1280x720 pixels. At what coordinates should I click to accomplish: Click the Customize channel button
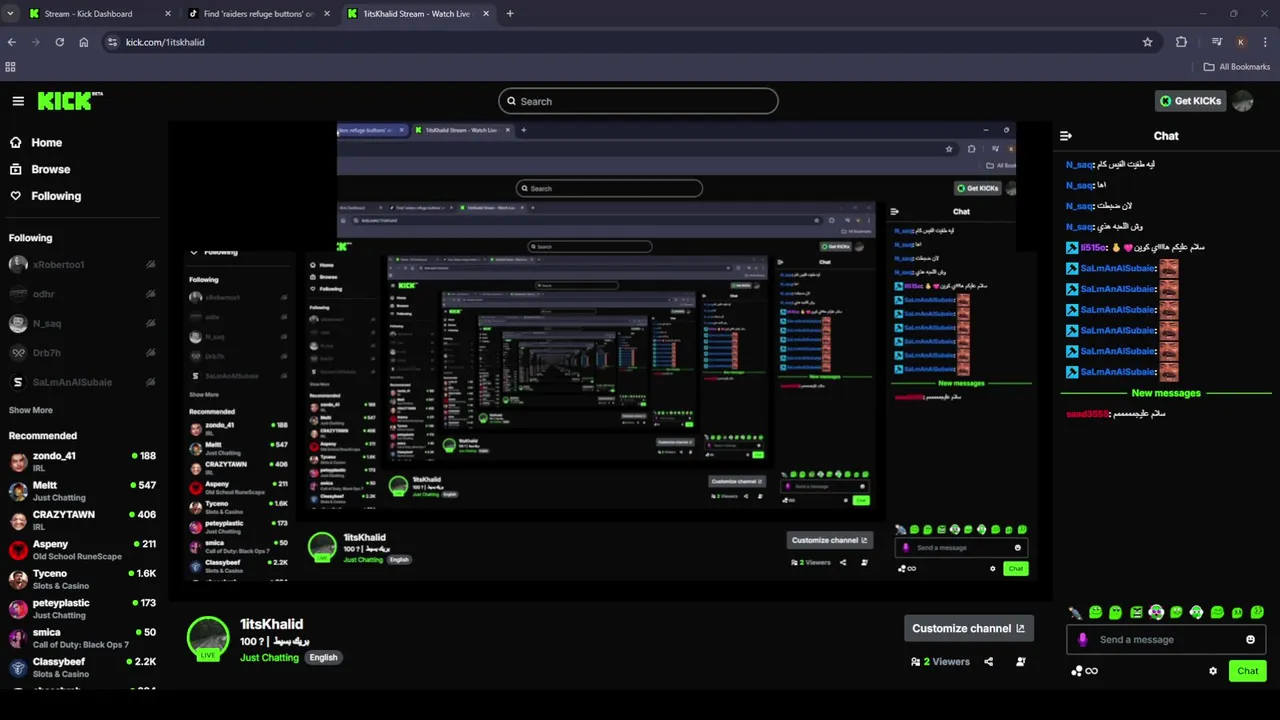968,628
